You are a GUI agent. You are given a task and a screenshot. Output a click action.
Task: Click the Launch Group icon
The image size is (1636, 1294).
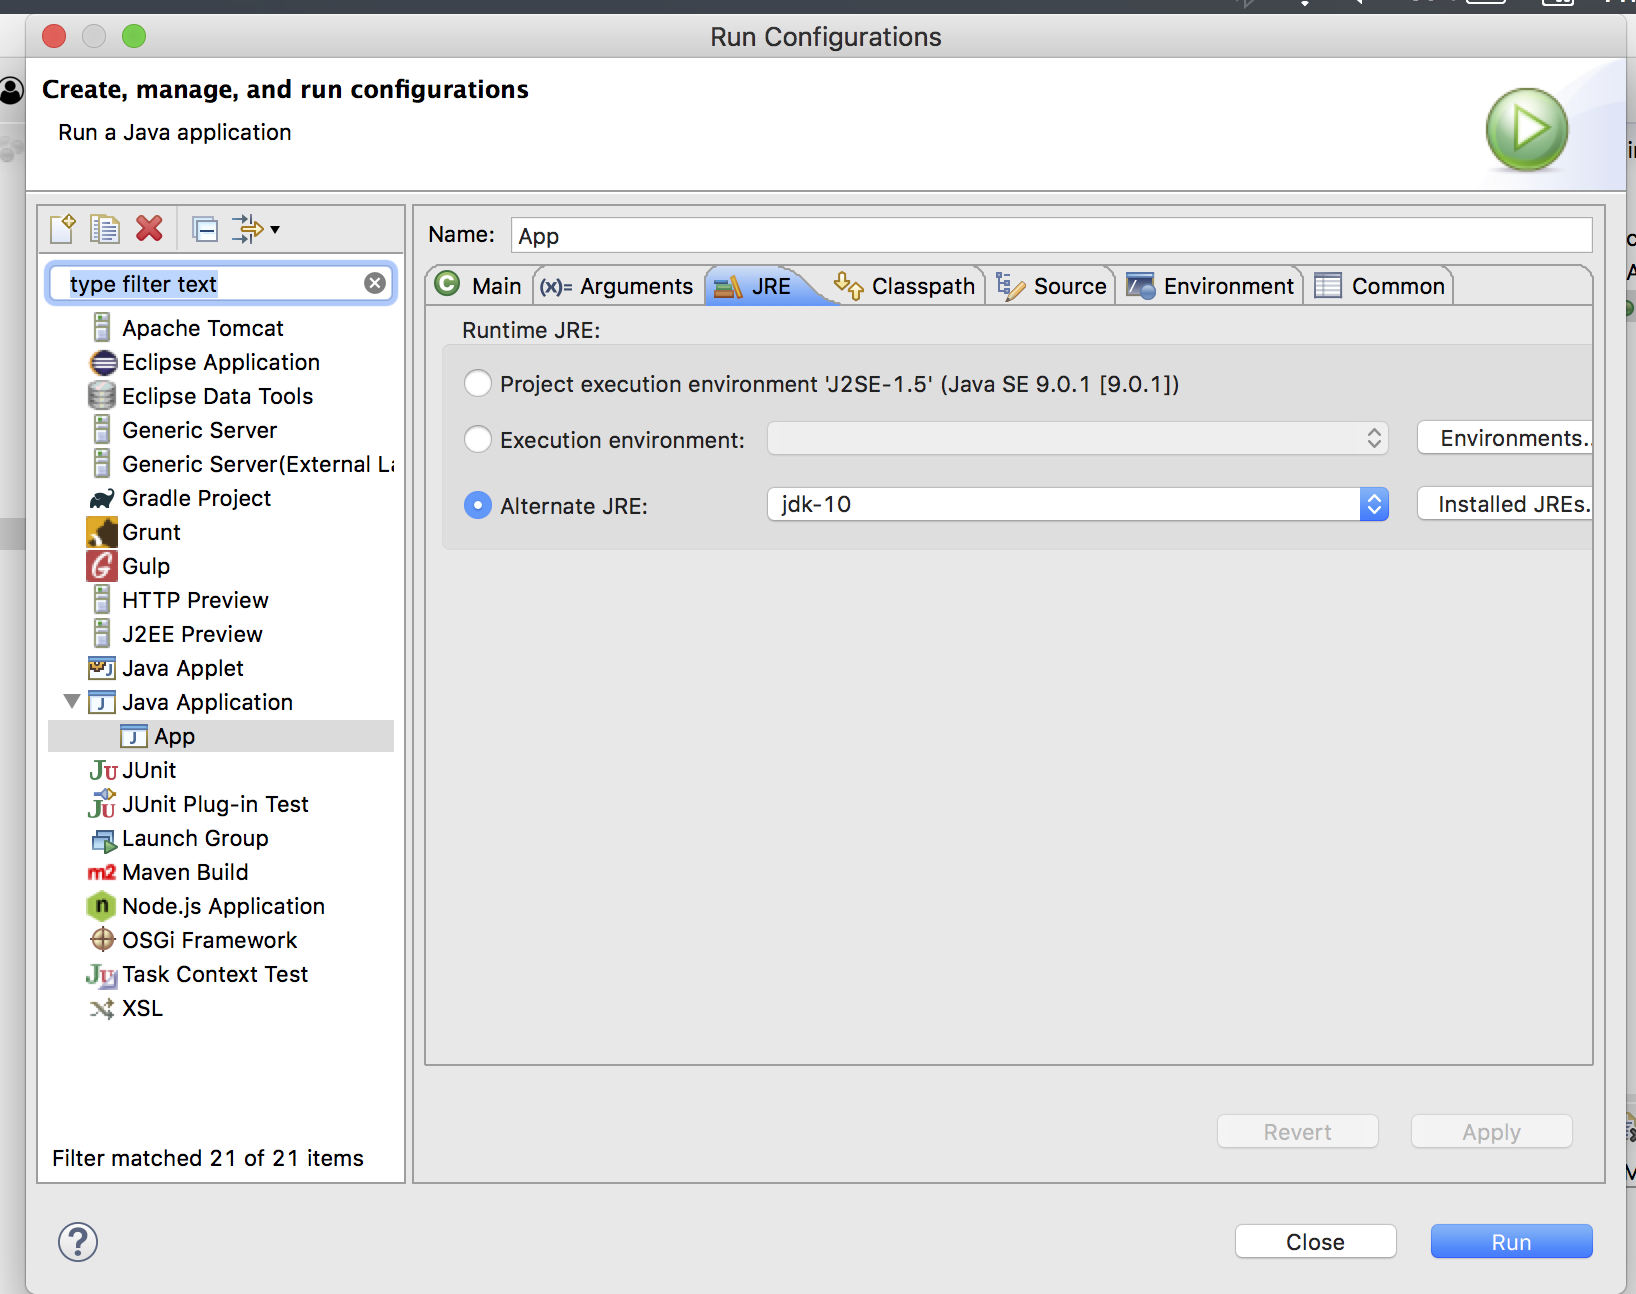[104, 839]
